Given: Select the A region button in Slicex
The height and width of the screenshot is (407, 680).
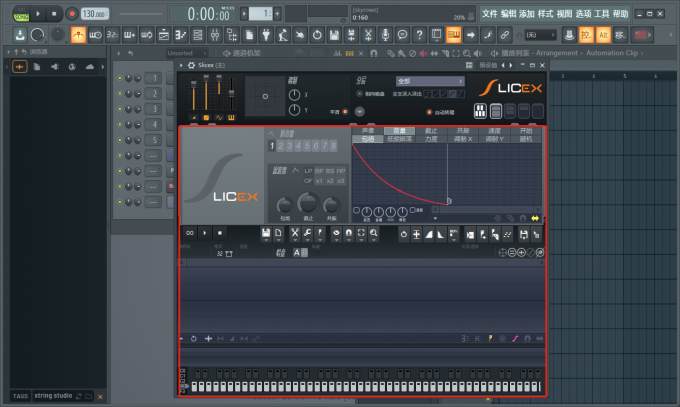Looking at the screenshot, I should point(297,253).
